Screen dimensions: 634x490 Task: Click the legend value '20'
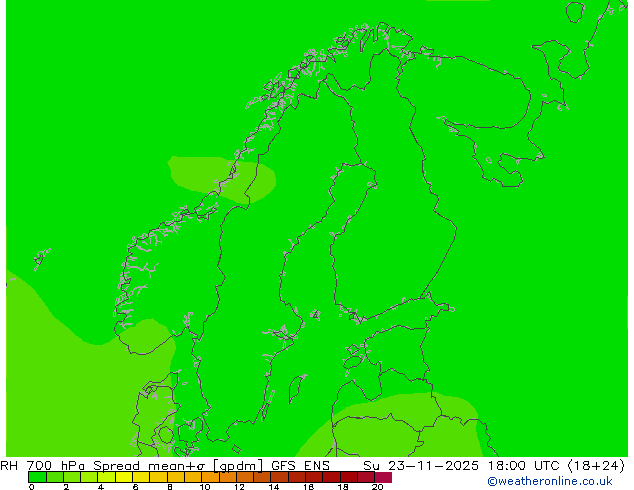377,487
